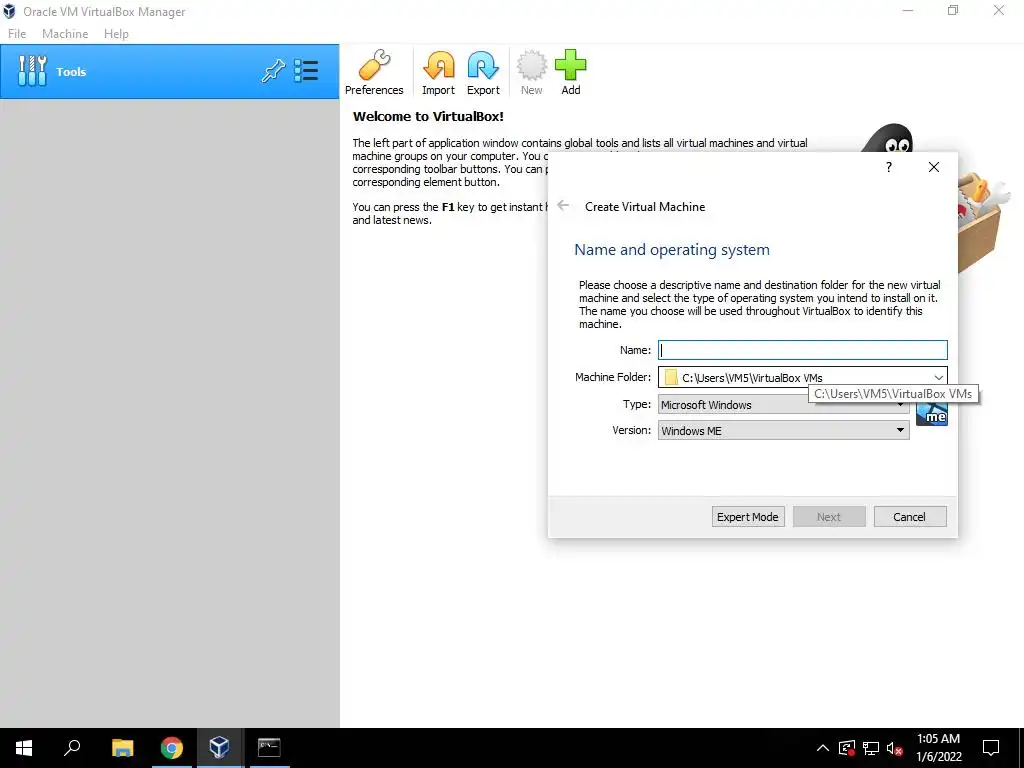Open the Machine menu

65,34
